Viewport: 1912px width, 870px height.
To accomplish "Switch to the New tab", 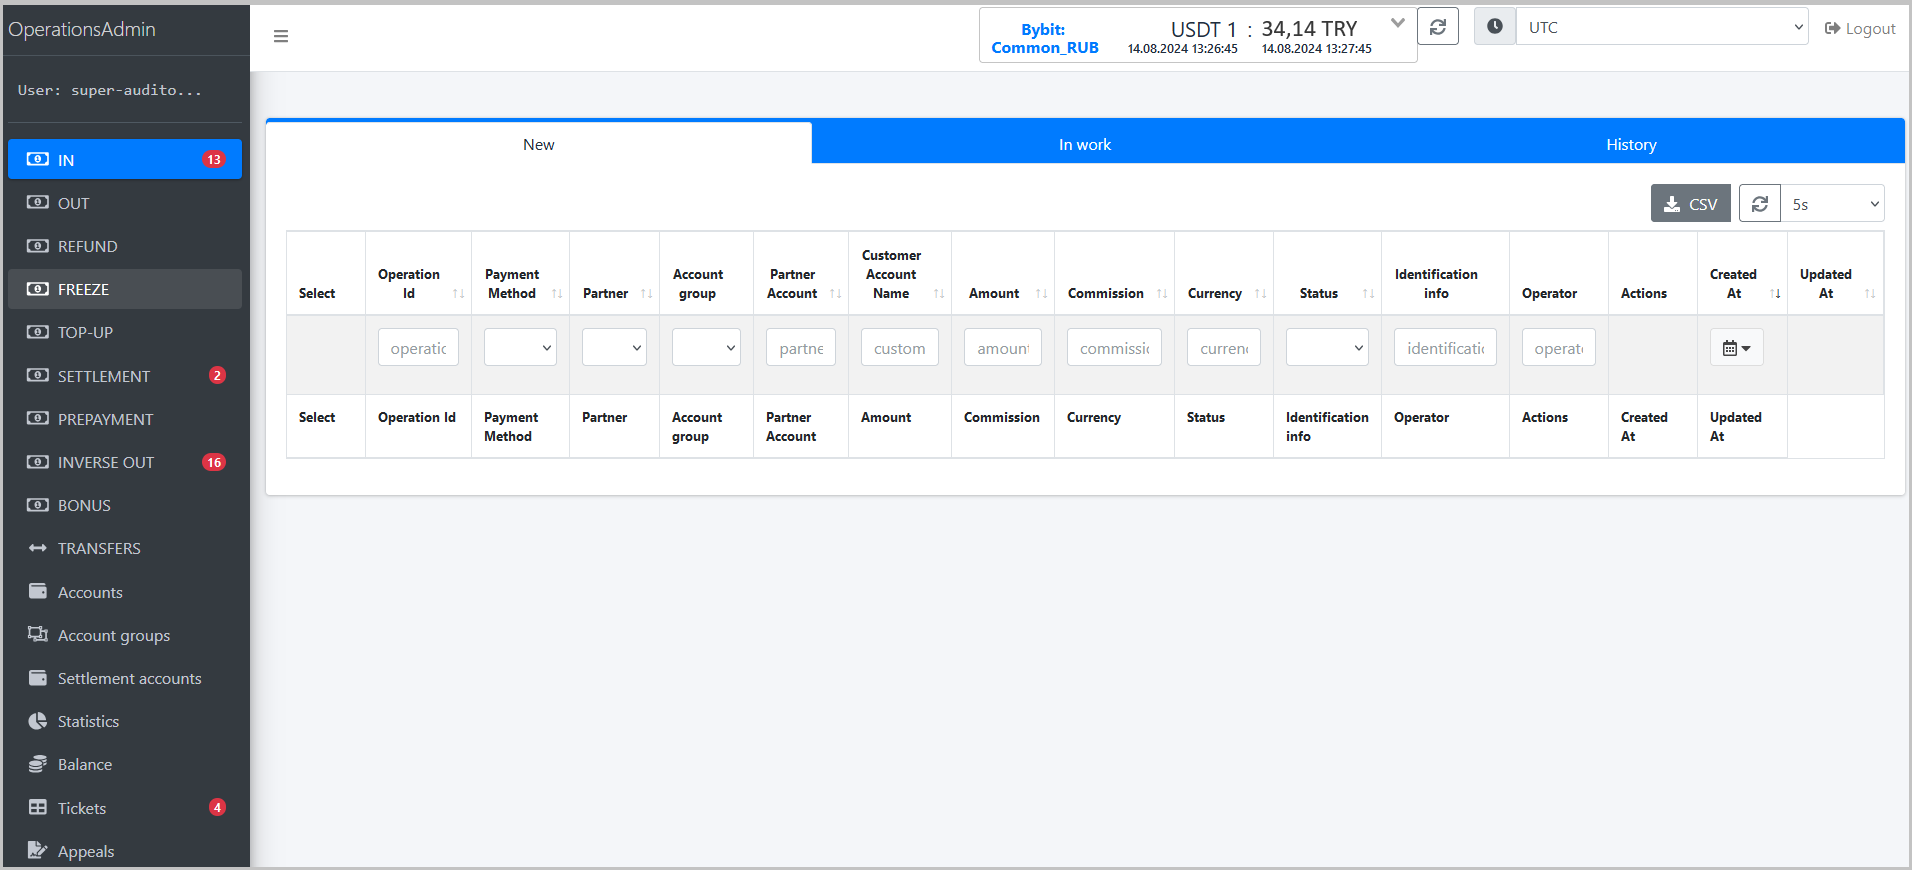I will coord(539,145).
